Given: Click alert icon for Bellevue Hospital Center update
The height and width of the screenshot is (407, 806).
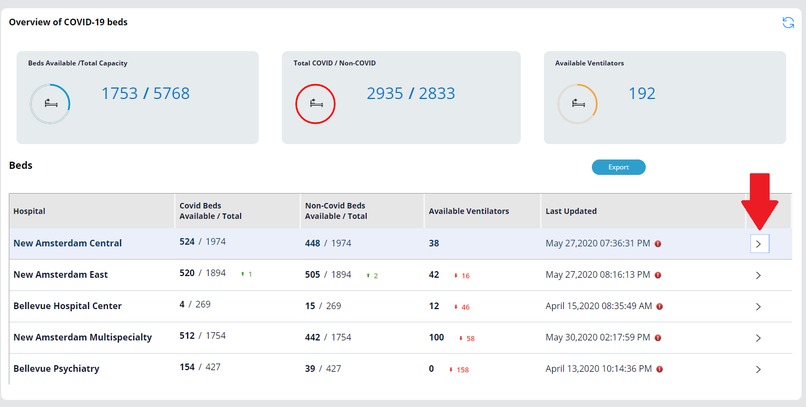Looking at the screenshot, I should [x=660, y=306].
